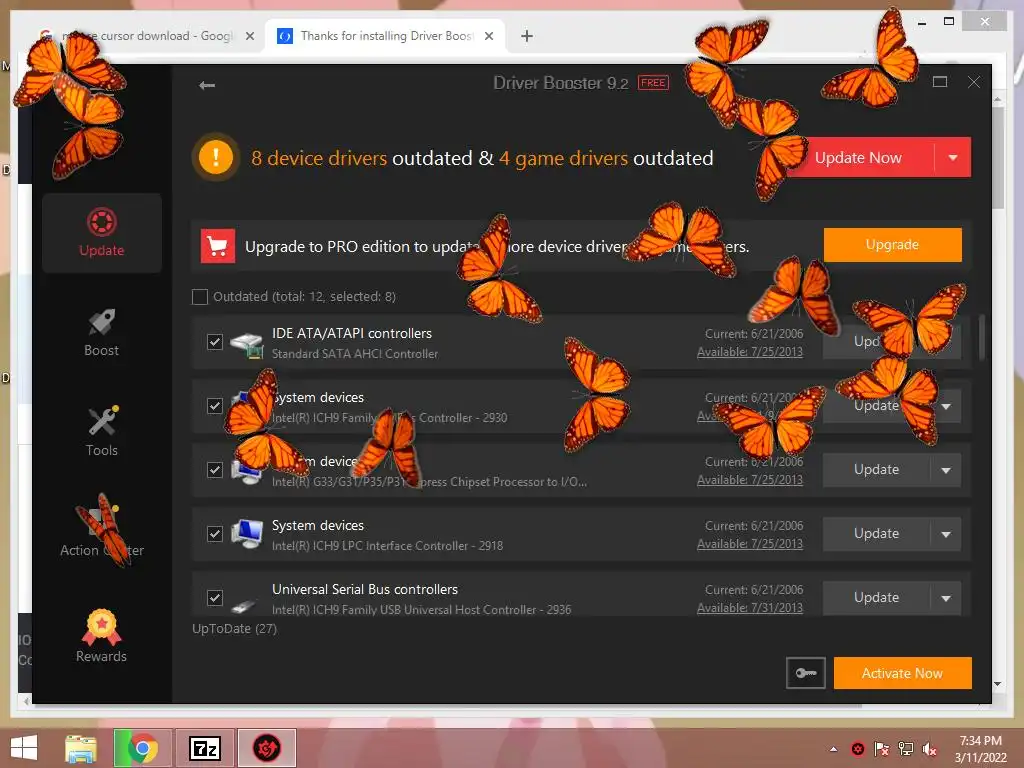The width and height of the screenshot is (1024, 768).
Task: Open the Boost rocket section
Action: (x=102, y=332)
